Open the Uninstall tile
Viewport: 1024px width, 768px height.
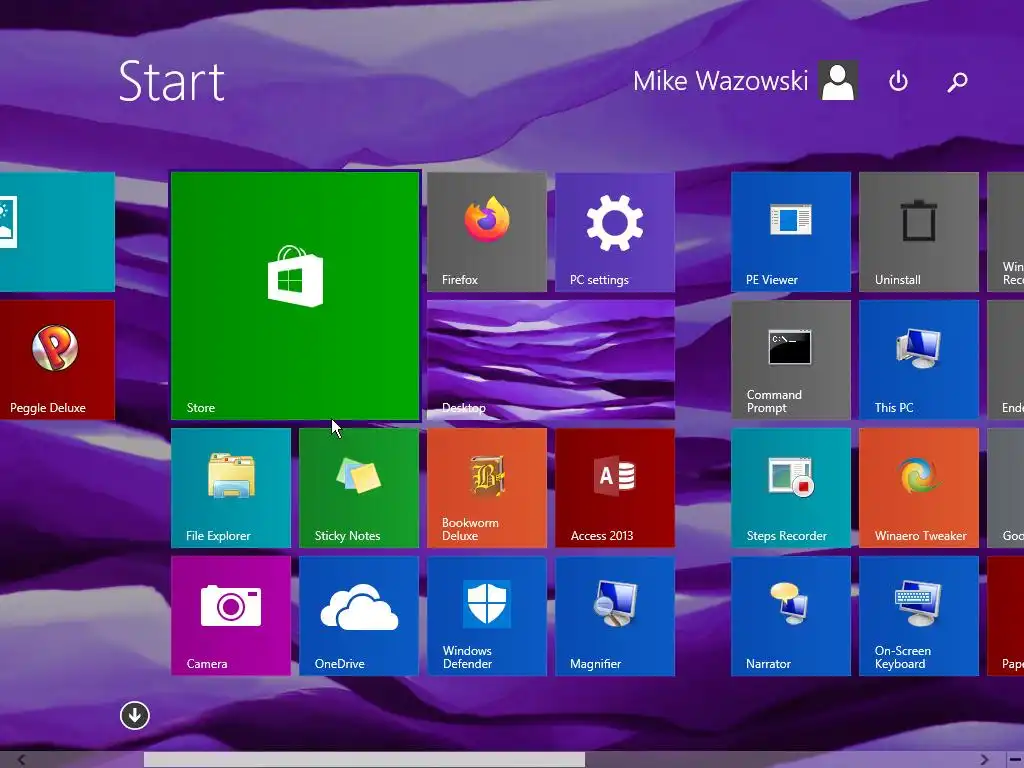click(919, 232)
